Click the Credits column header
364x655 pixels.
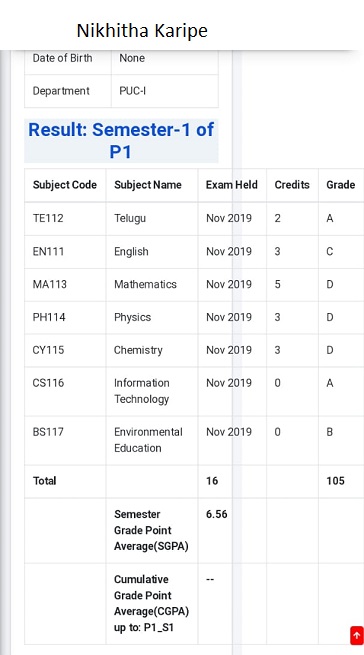click(x=292, y=185)
